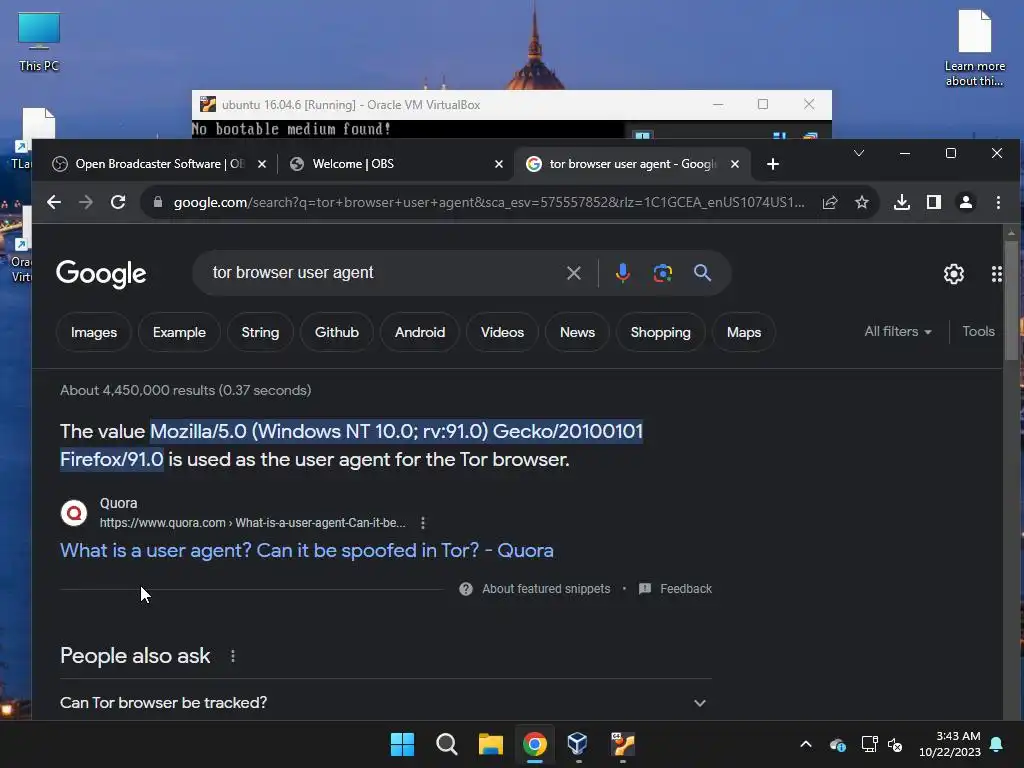Screen dimensions: 1024x768
Task: Open the Quora user agent result link
Action: (x=306, y=551)
